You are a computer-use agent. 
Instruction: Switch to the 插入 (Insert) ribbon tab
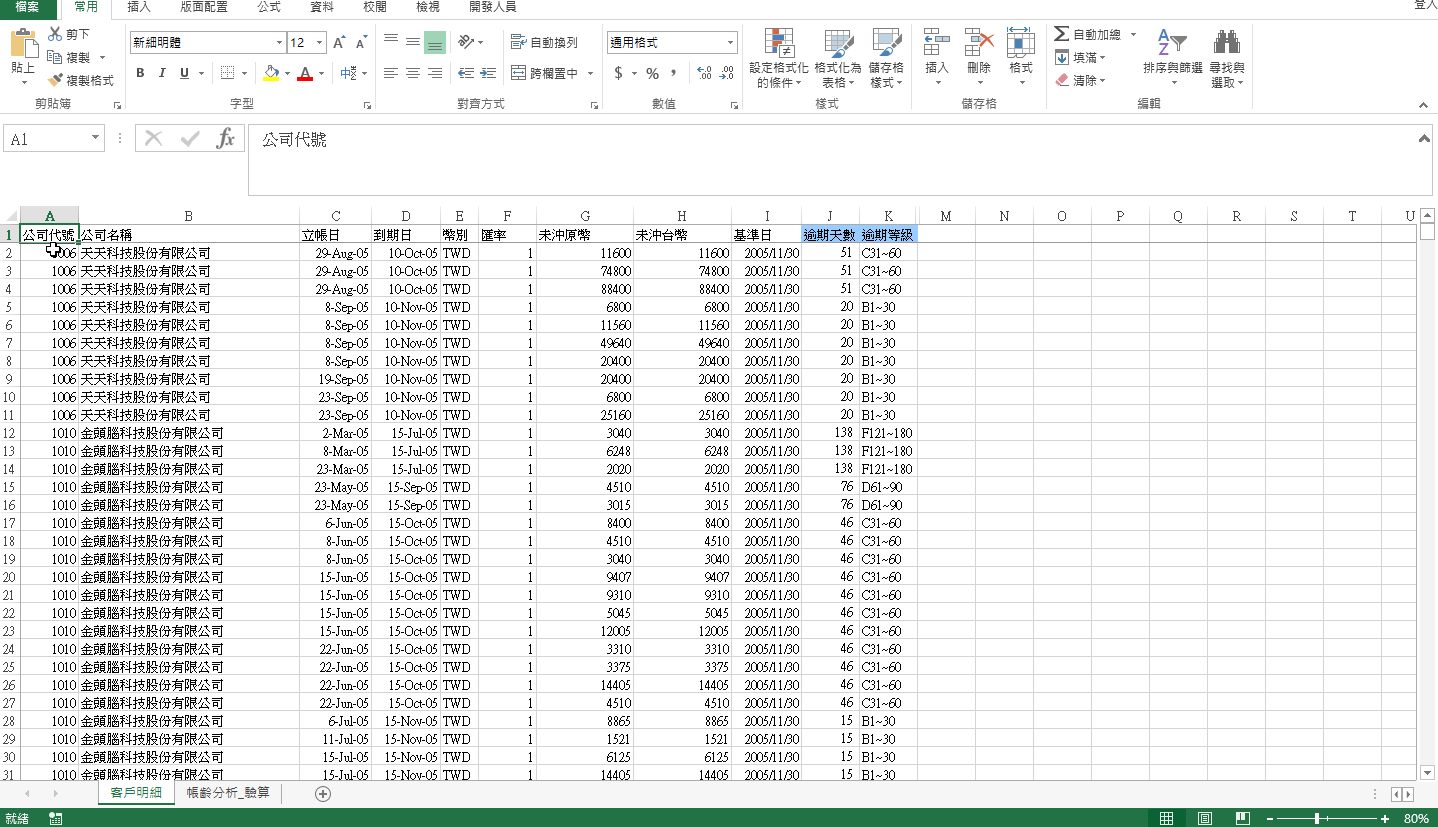point(139,7)
